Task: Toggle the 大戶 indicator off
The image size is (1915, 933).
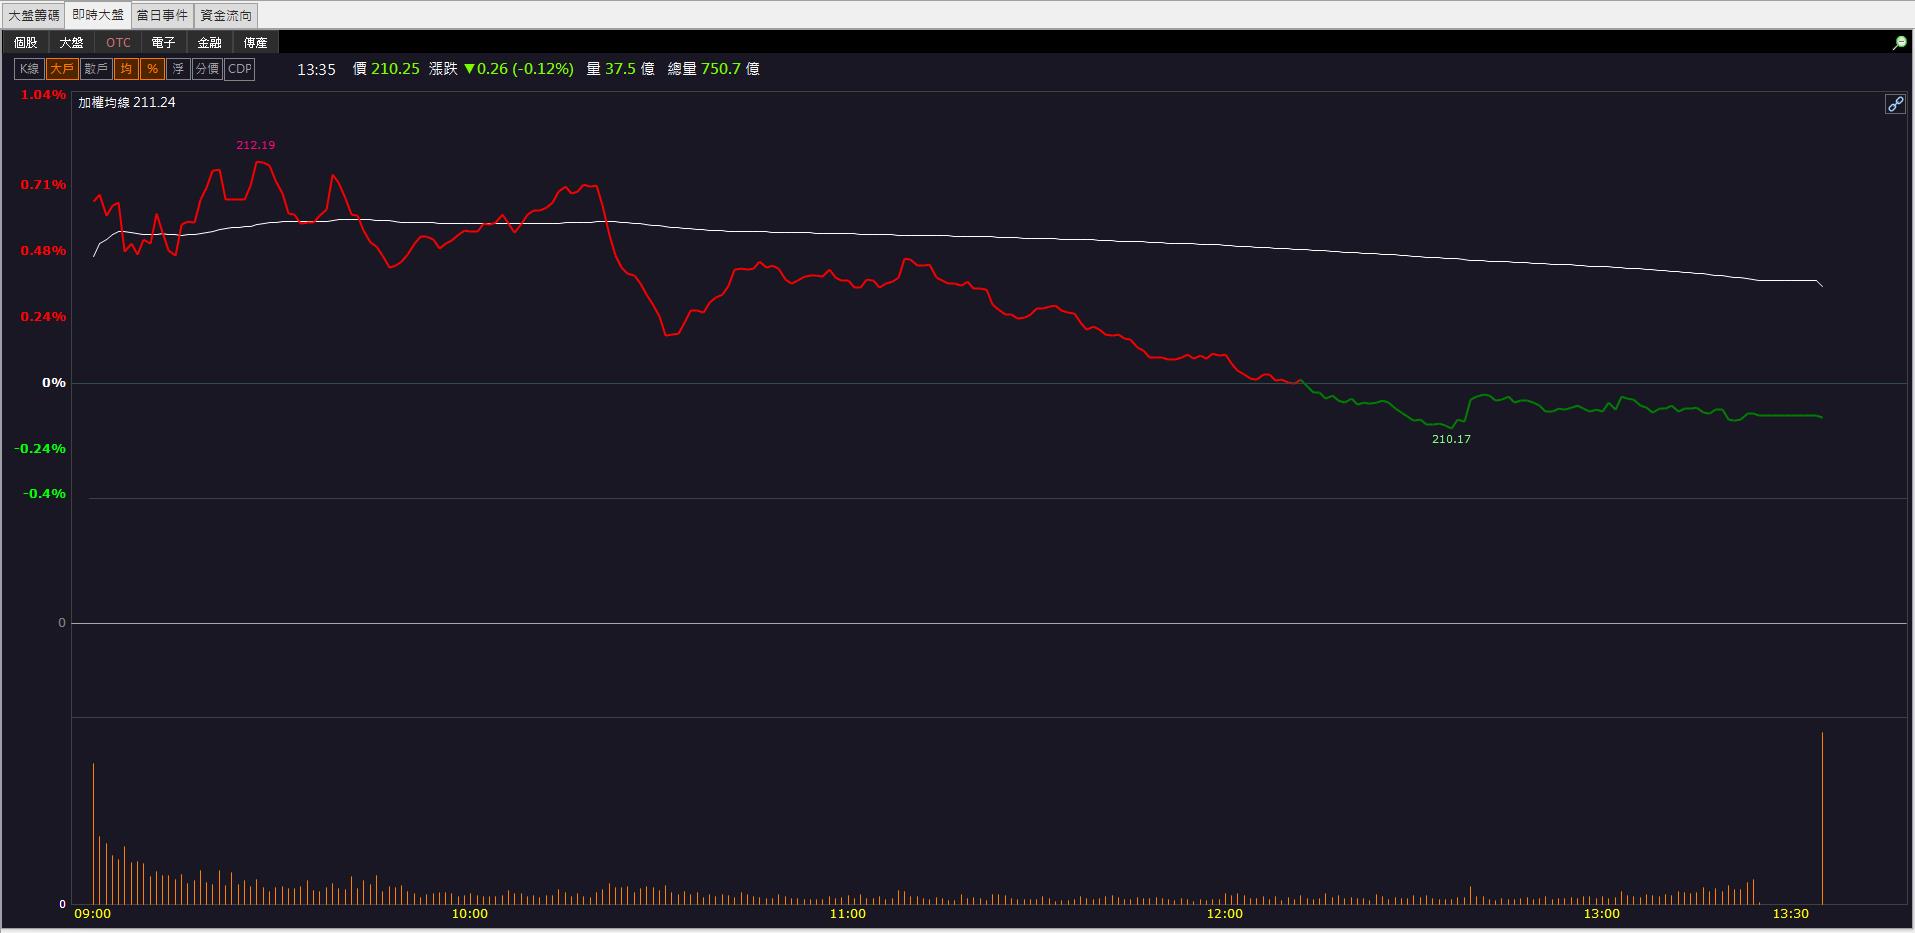Action: click(62, 69)
